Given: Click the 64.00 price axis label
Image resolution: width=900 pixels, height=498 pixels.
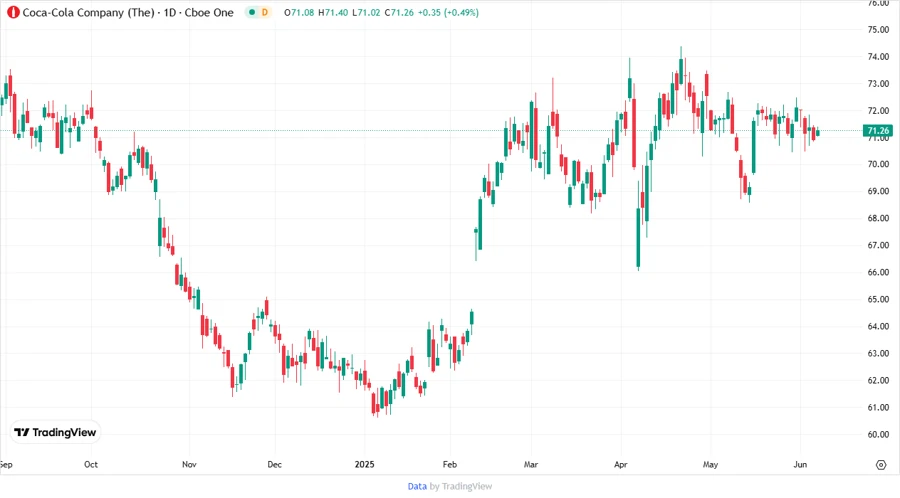Looking at the screenshot, I should 878,326.
